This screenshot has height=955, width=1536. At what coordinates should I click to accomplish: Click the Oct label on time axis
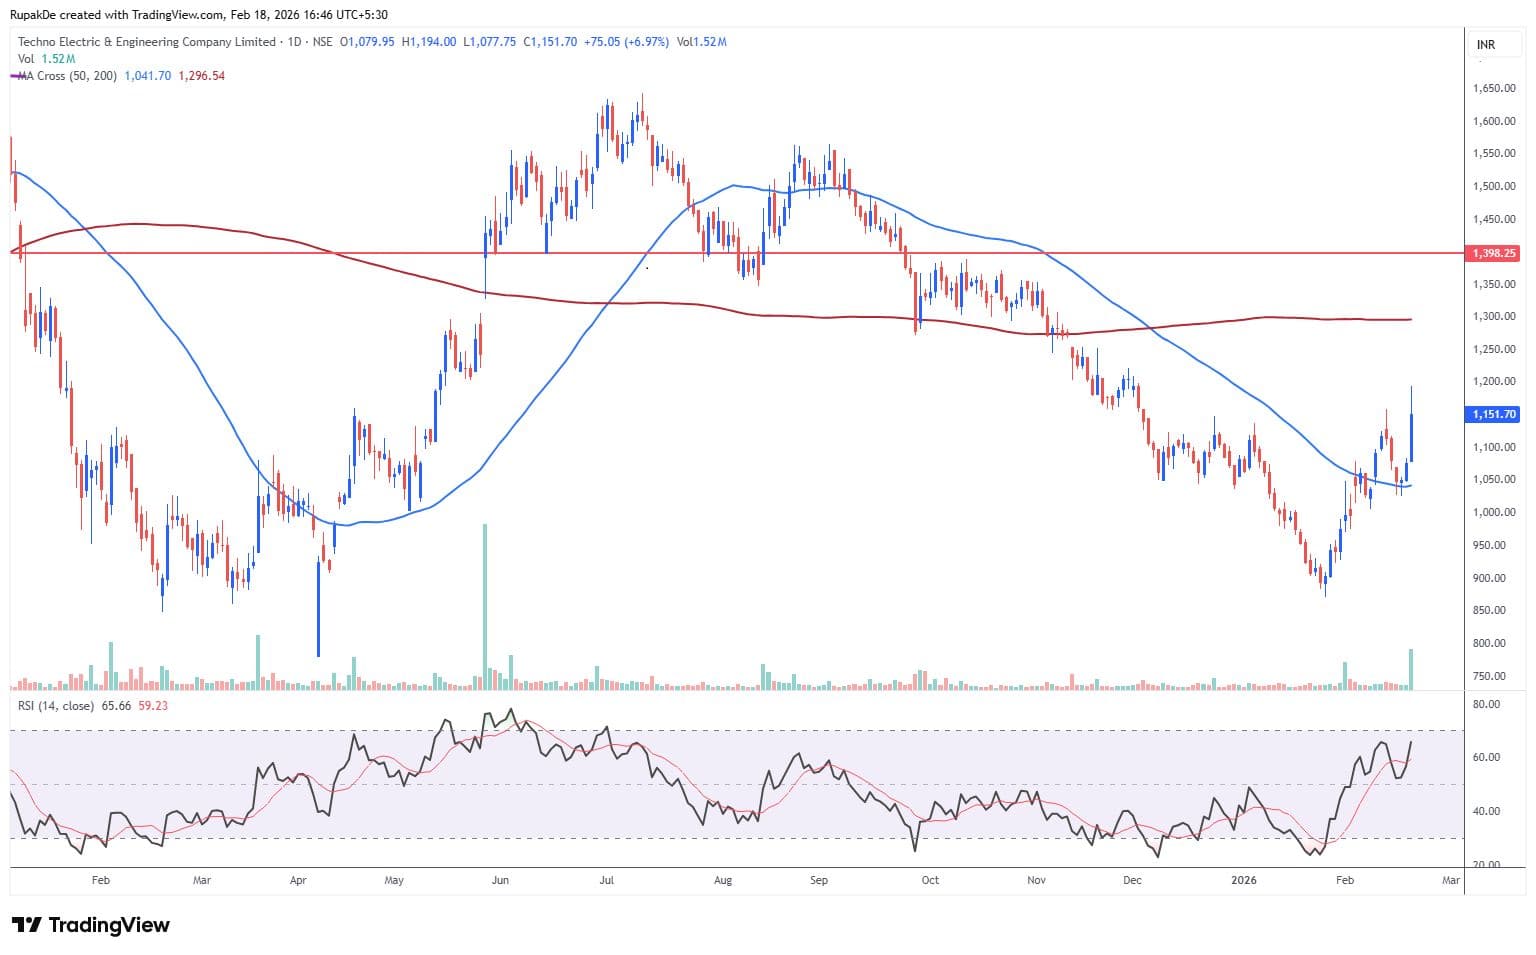pyautogui.click(x=930, y=881)
